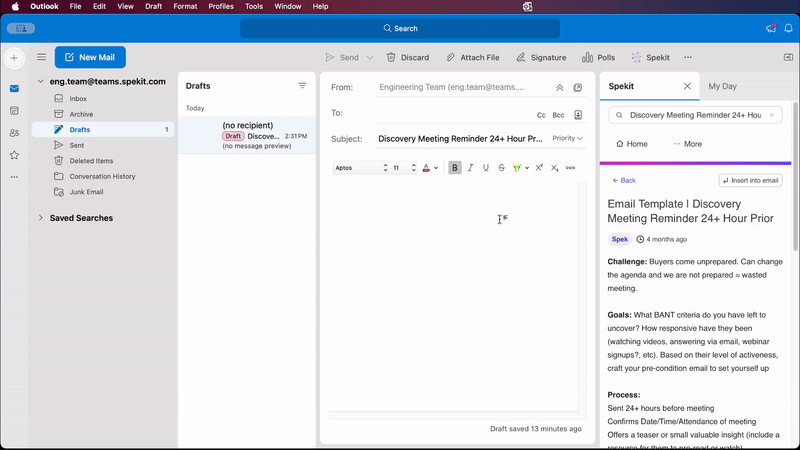The image size is (800, 450).
Task: Open the highlight color dropdown arrow
Action: [x=527, y=168]
